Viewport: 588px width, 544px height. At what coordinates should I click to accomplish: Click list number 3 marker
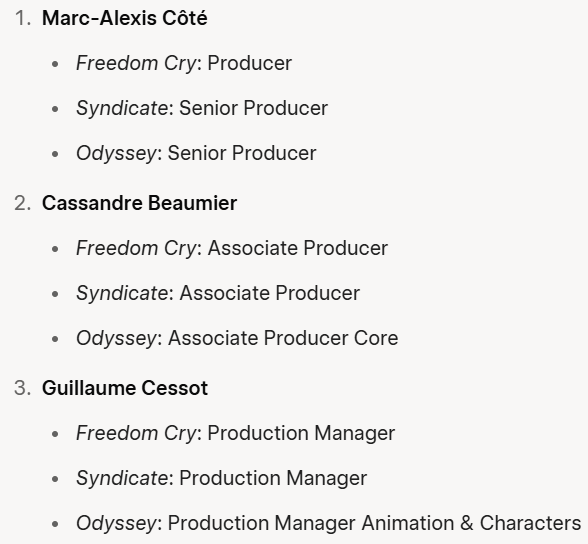[22, 388]
